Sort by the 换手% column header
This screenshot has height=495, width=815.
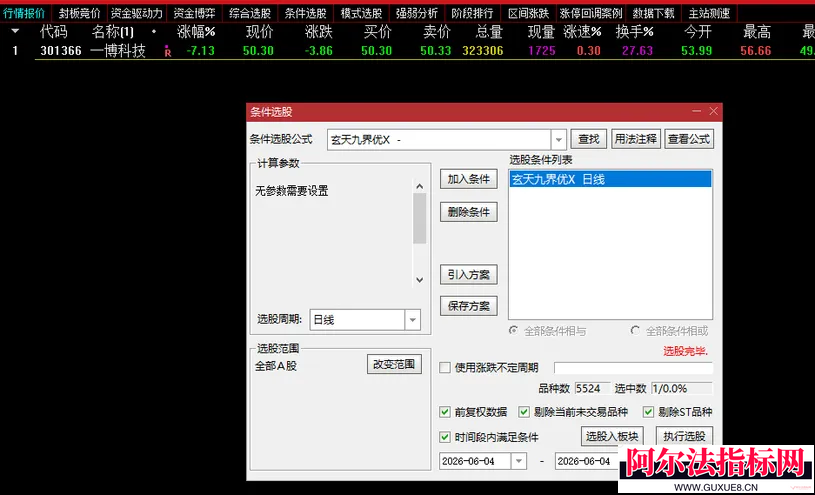(x=634, y=32)
